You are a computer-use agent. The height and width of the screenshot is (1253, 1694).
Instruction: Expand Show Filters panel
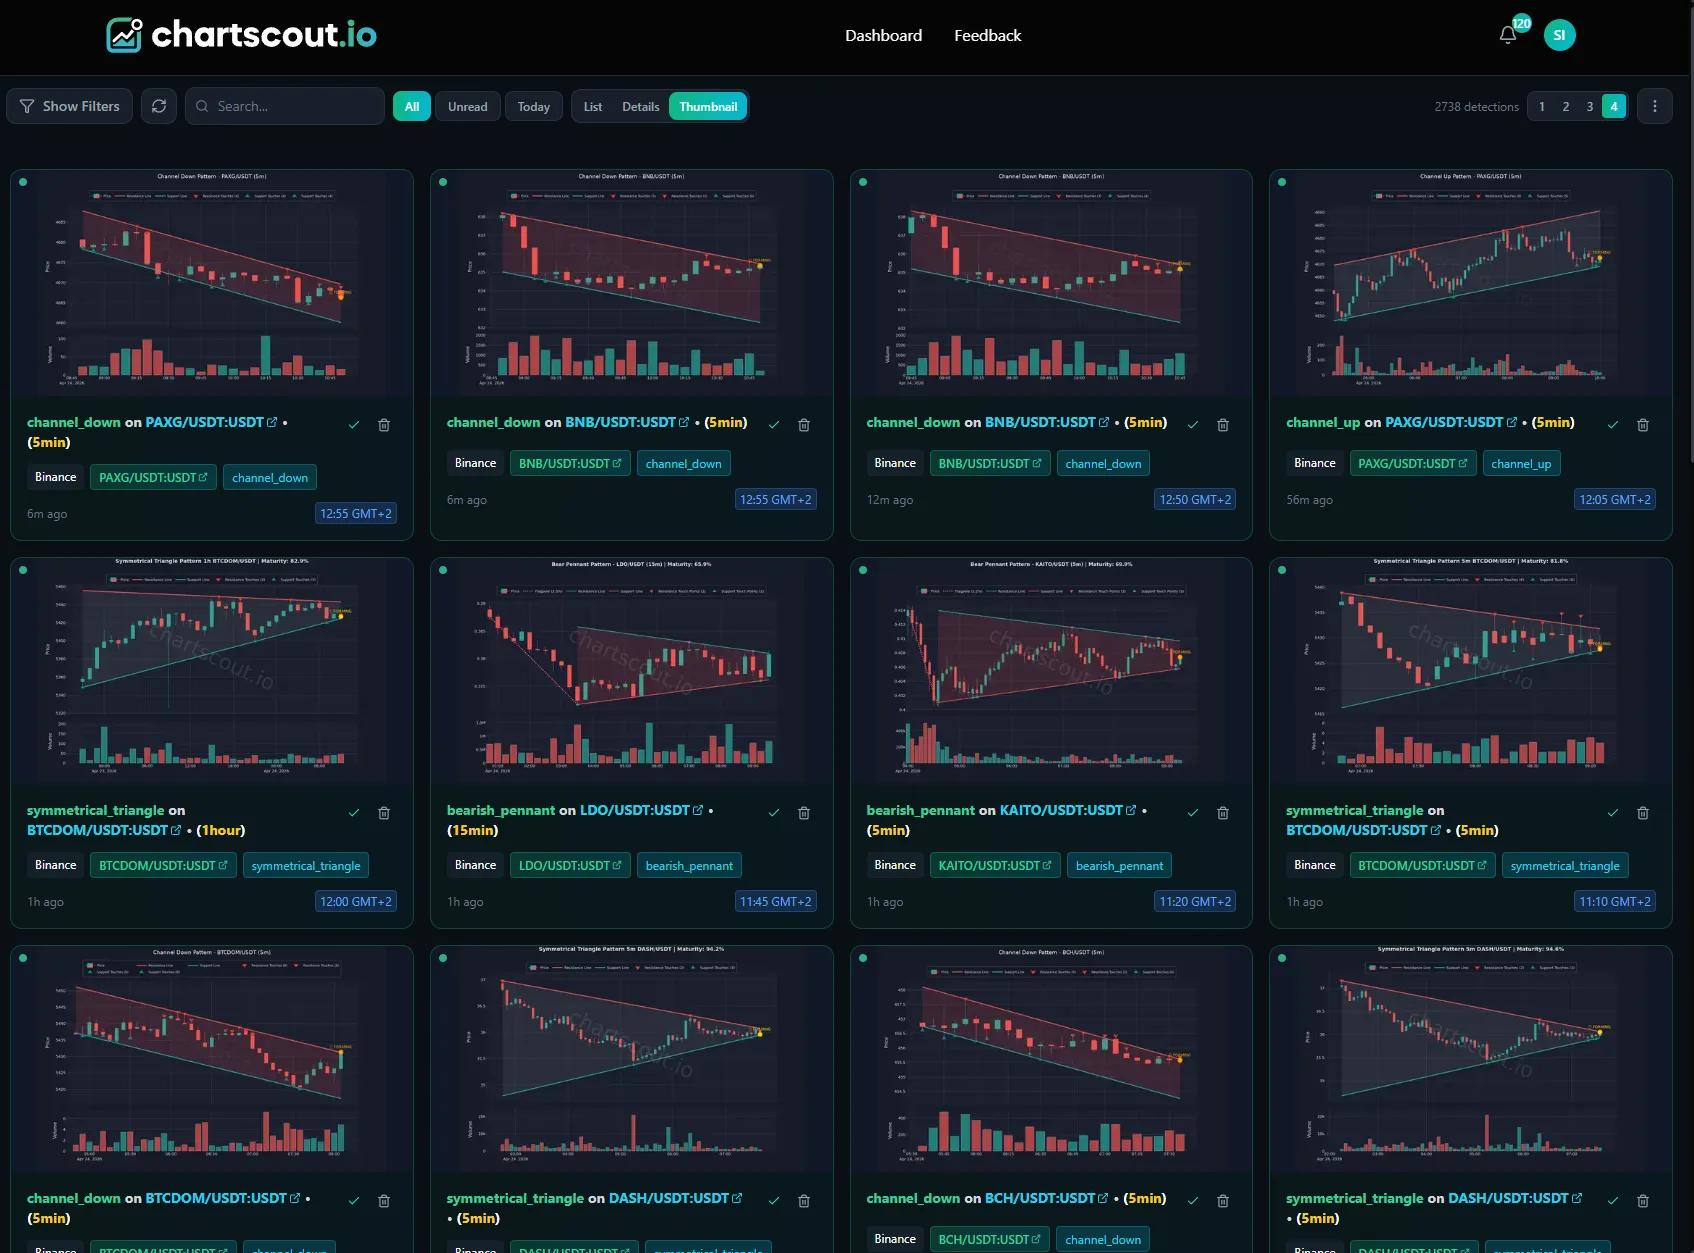pyautogui.click(x=70, y=106)
